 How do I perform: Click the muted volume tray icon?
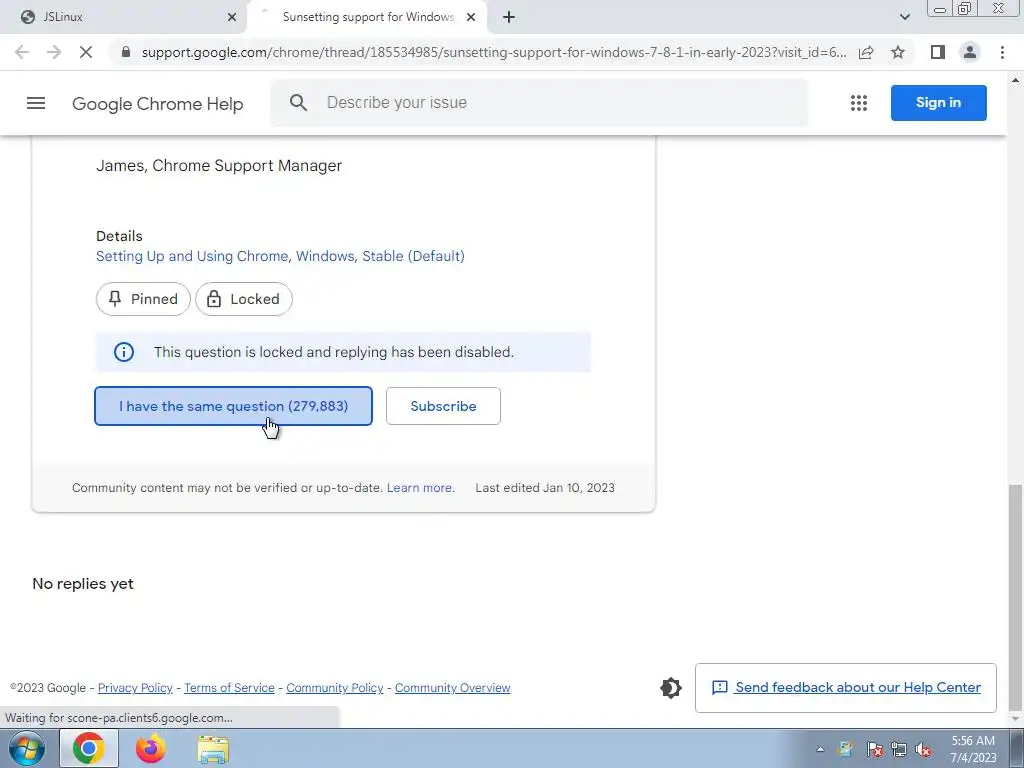pyautogui.click(x=923, y=750)
